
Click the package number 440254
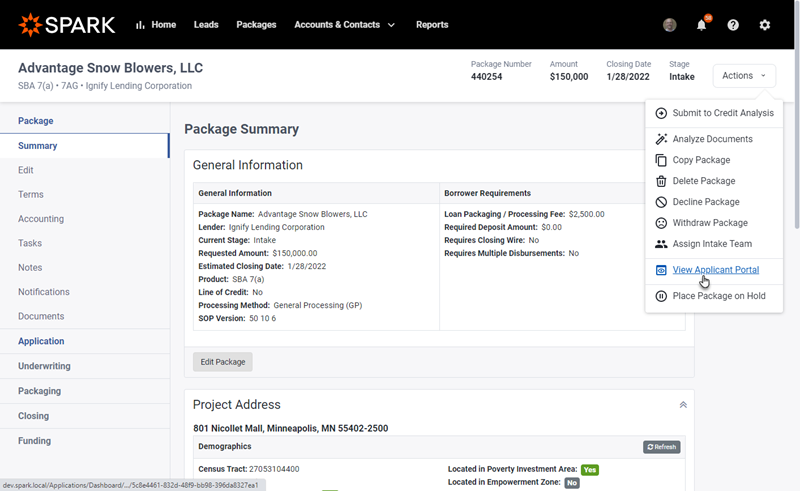click(486, 77)
